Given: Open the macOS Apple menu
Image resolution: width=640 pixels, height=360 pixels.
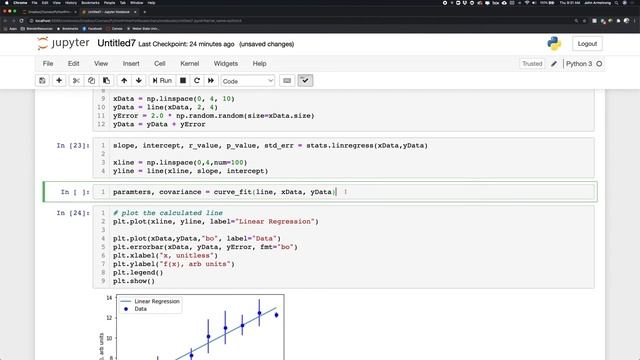Looking at the screenshot, I should point(6,2).
